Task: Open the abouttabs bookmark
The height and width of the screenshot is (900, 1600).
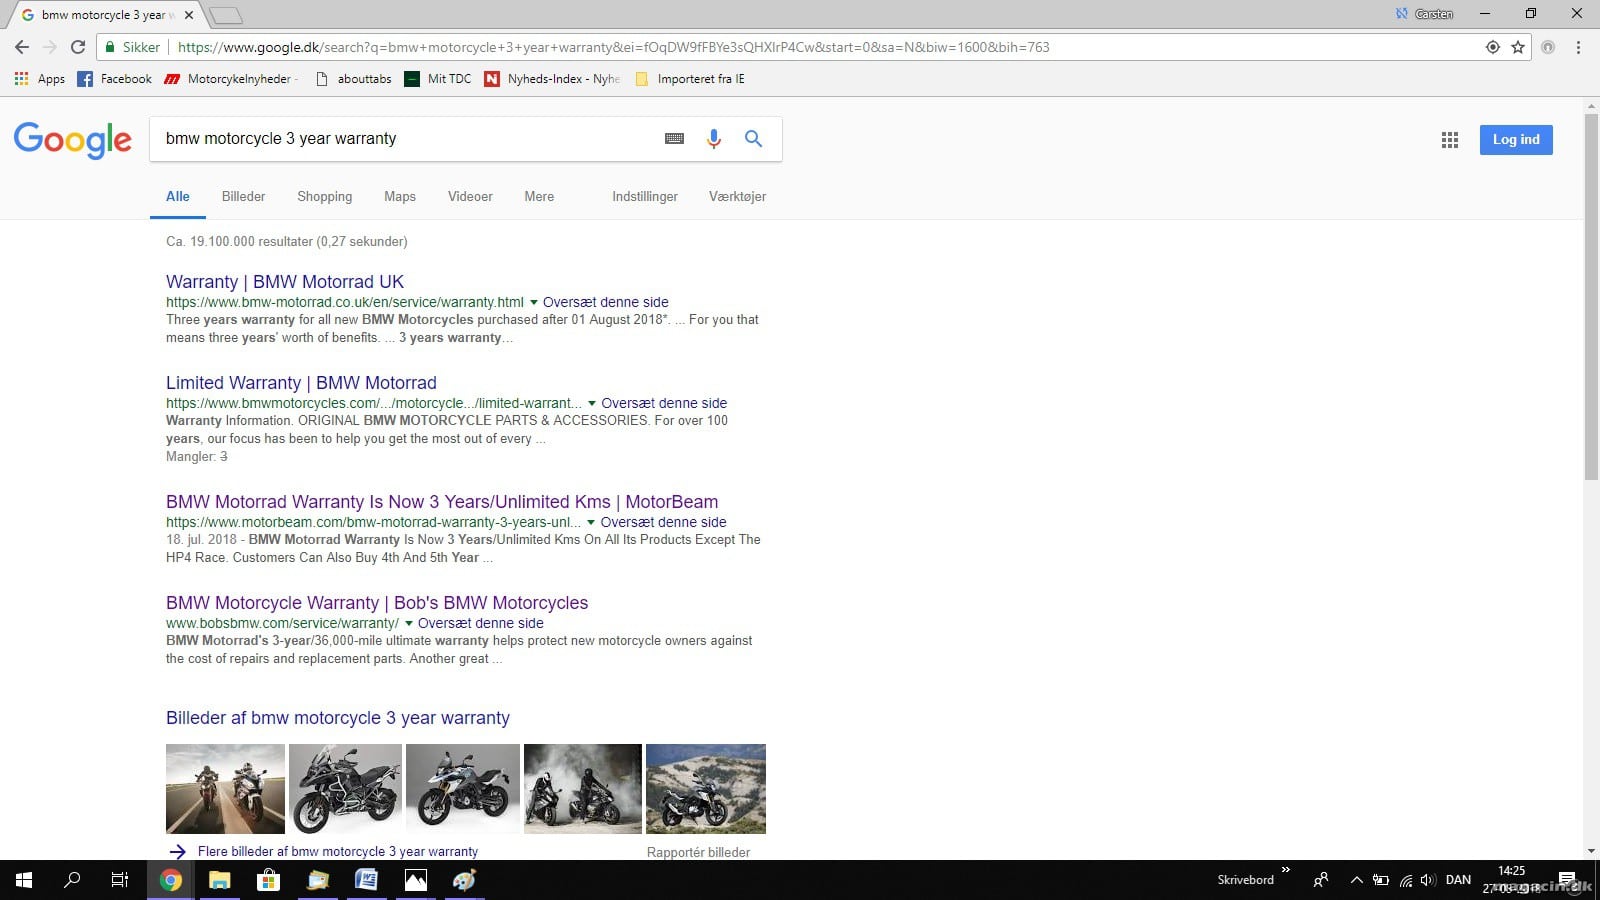Action: pyautogui.click(x=354, y=79)
